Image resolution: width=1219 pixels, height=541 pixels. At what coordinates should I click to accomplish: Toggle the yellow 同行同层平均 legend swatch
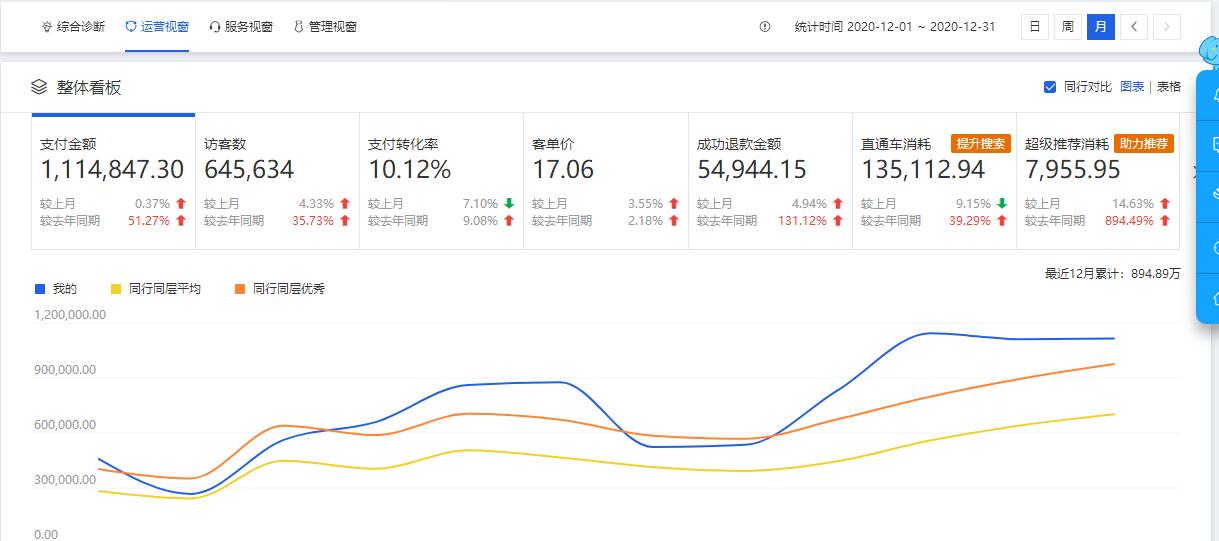click(116, 288)
